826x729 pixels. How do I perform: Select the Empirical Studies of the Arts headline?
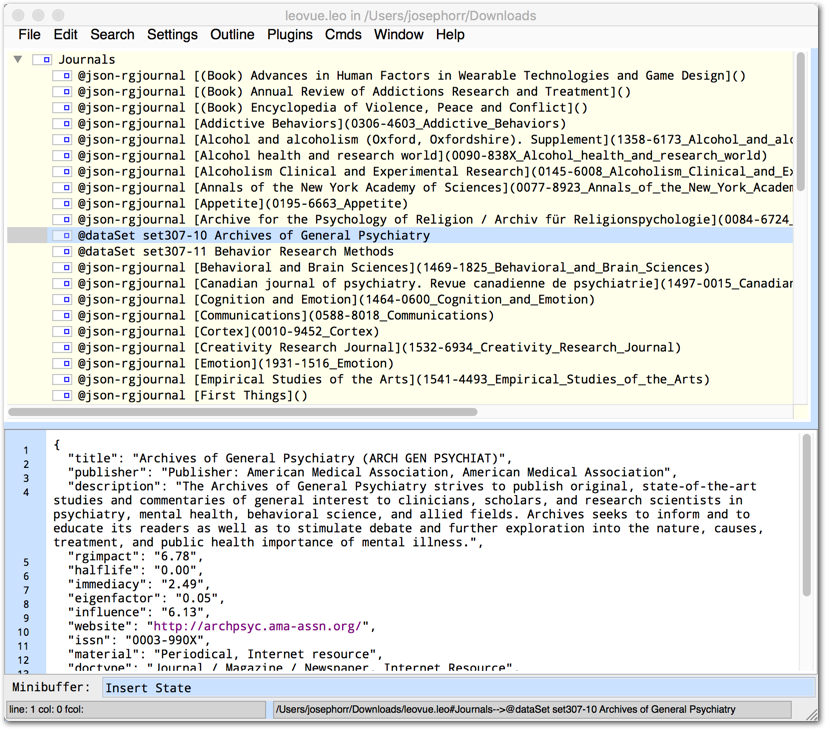point(394,379)
